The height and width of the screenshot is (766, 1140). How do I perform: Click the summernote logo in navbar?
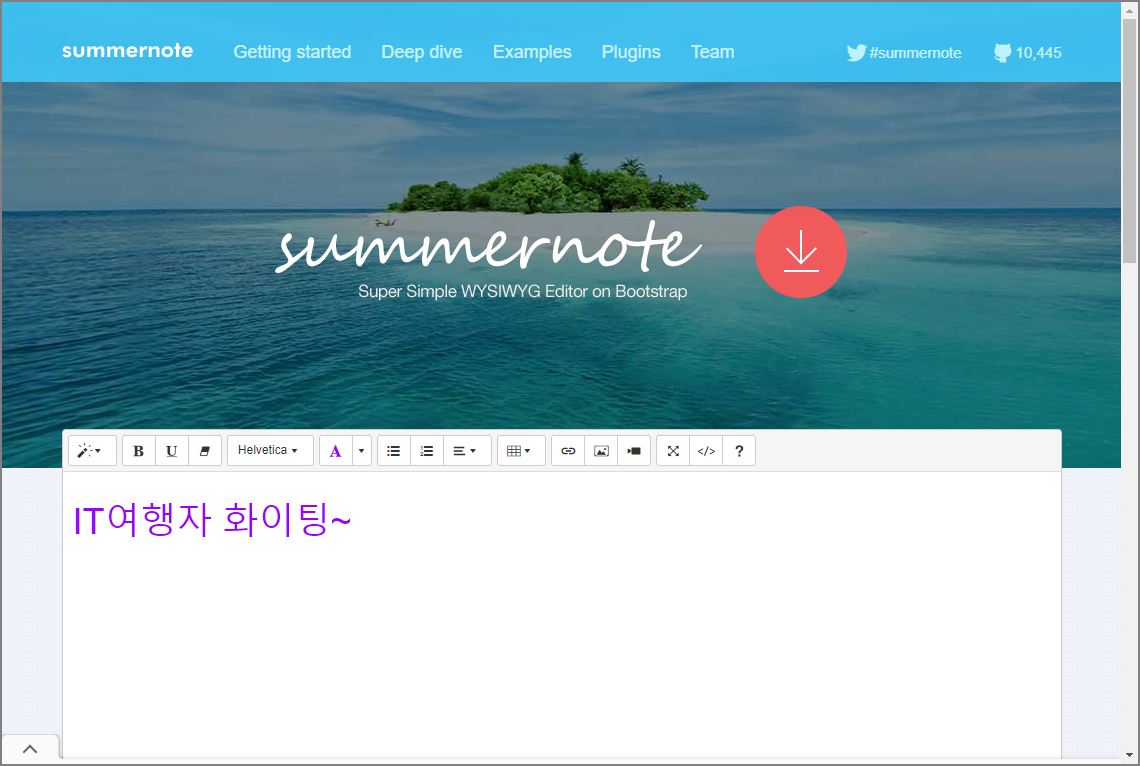pyautogui.click(x=127, y=51)
